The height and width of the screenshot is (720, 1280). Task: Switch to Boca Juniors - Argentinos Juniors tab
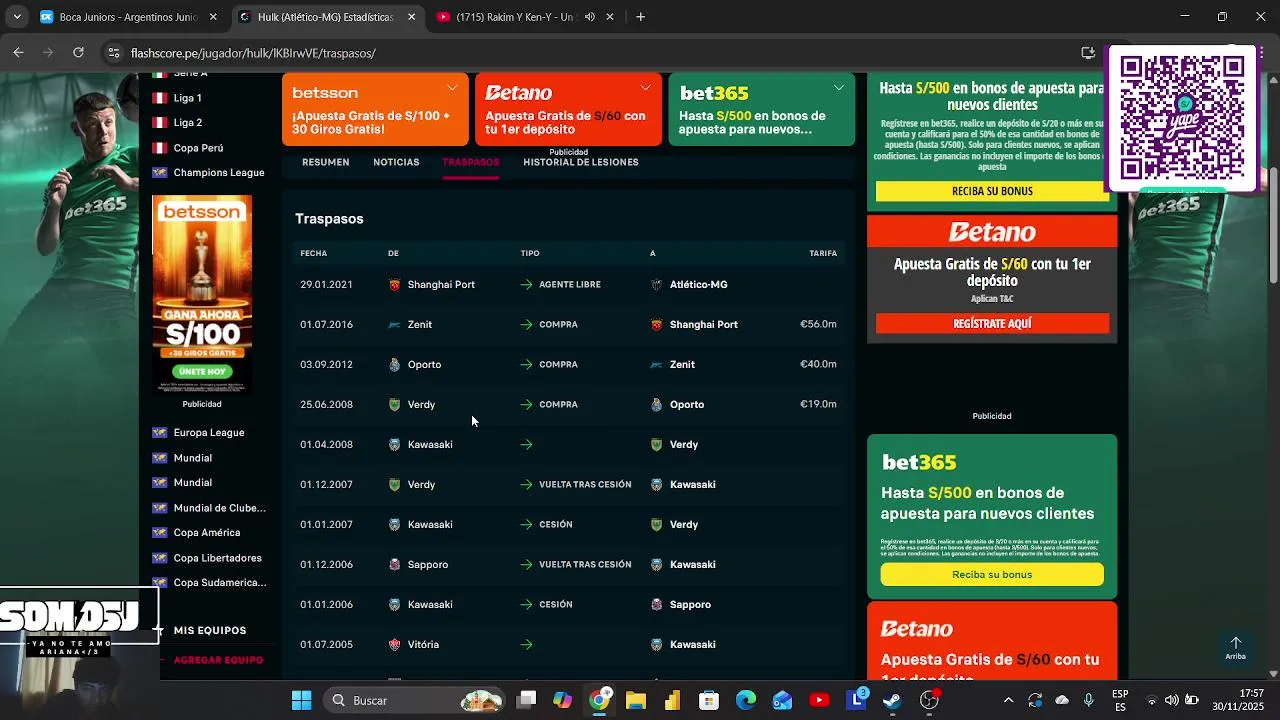click(x=129, y=17)
